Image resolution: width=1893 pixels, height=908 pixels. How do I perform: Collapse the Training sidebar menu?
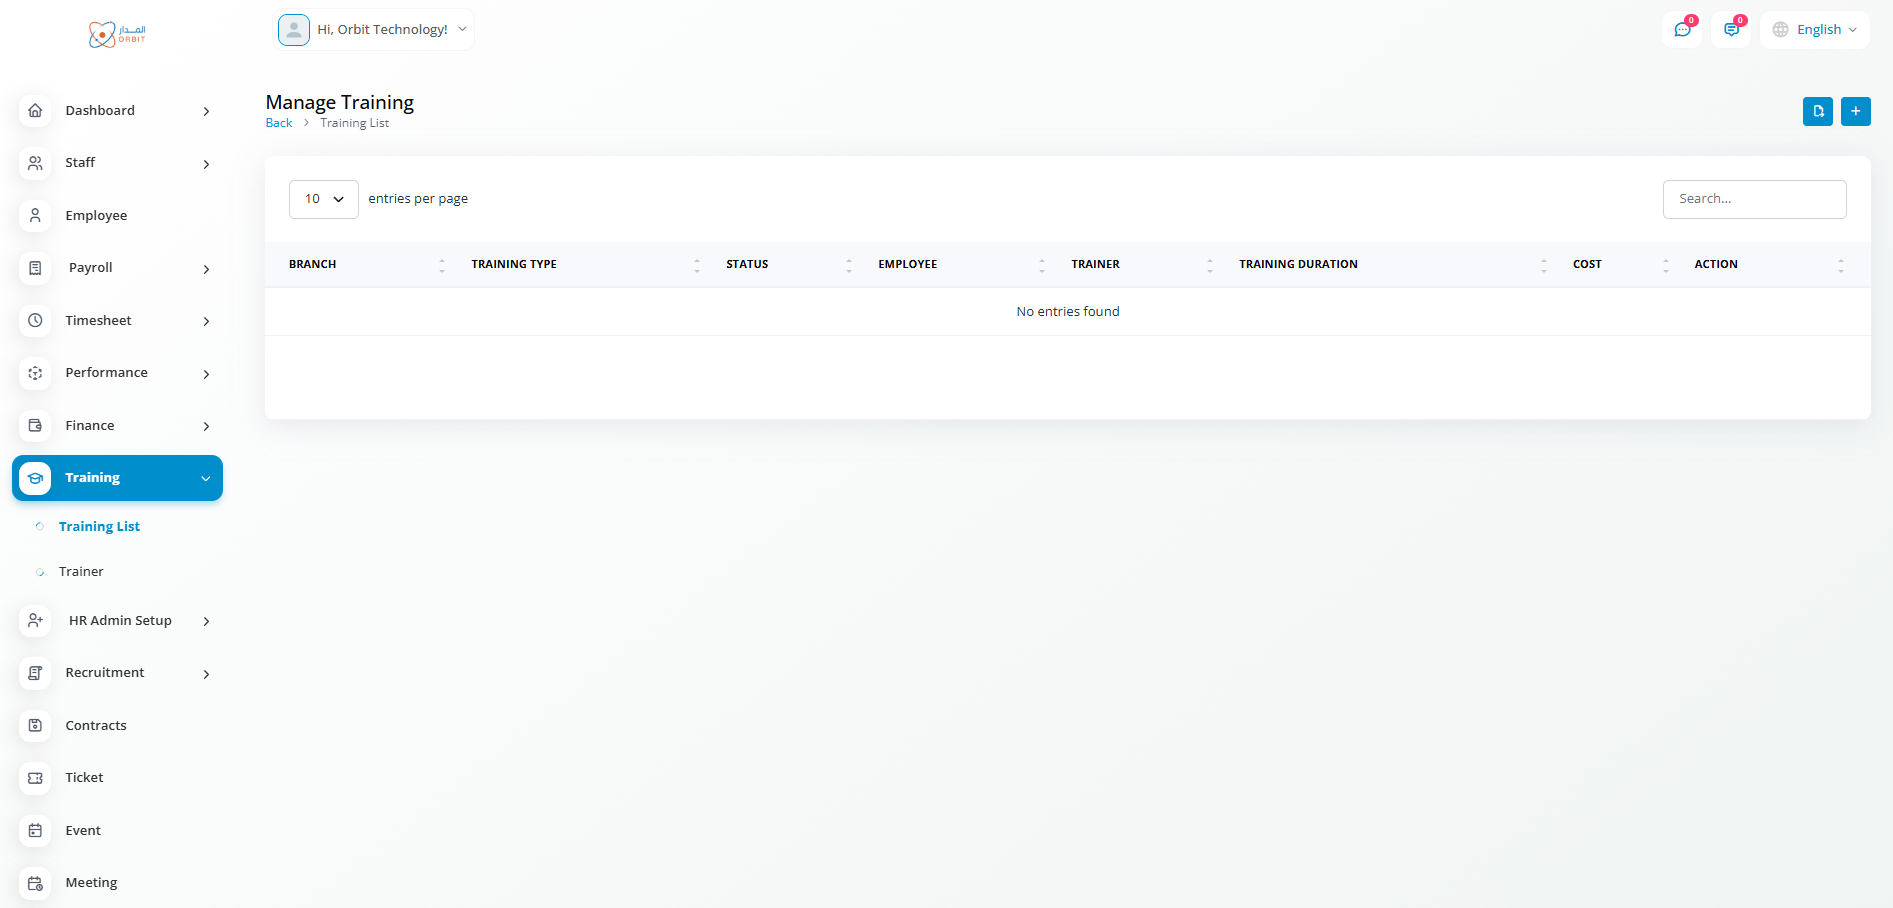[x=117, y=478]
